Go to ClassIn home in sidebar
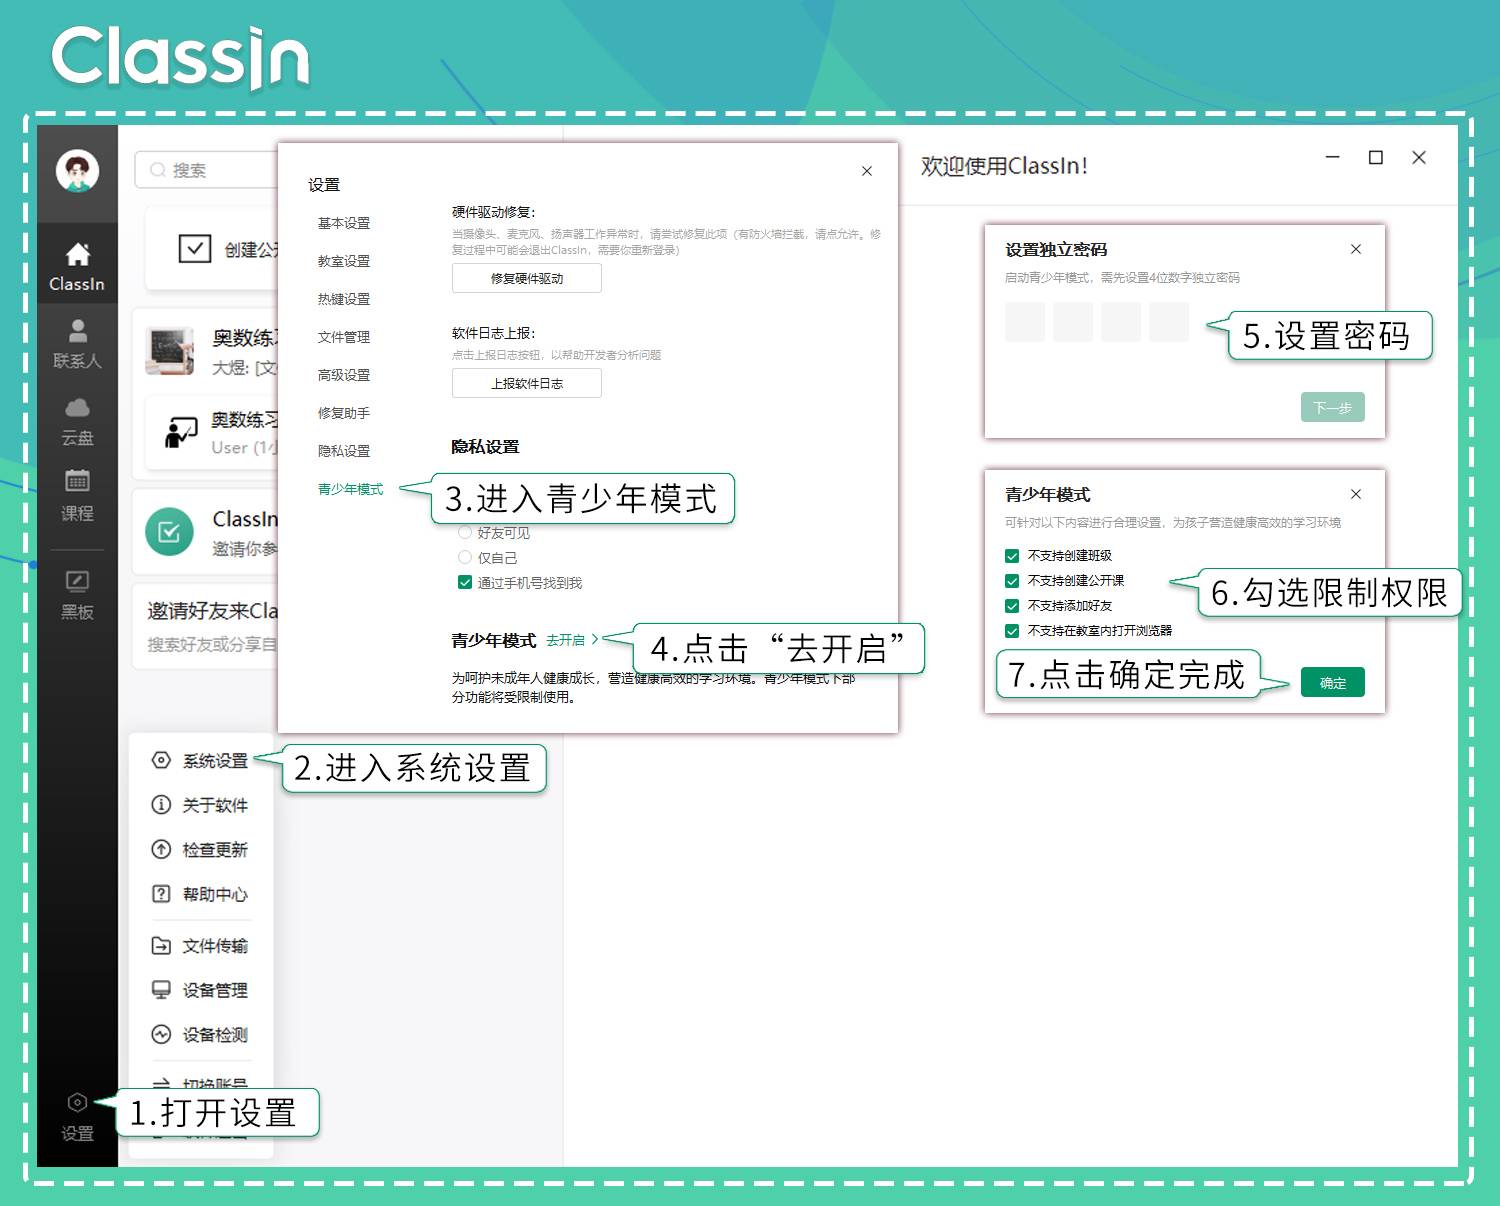 tap(77, 267)
